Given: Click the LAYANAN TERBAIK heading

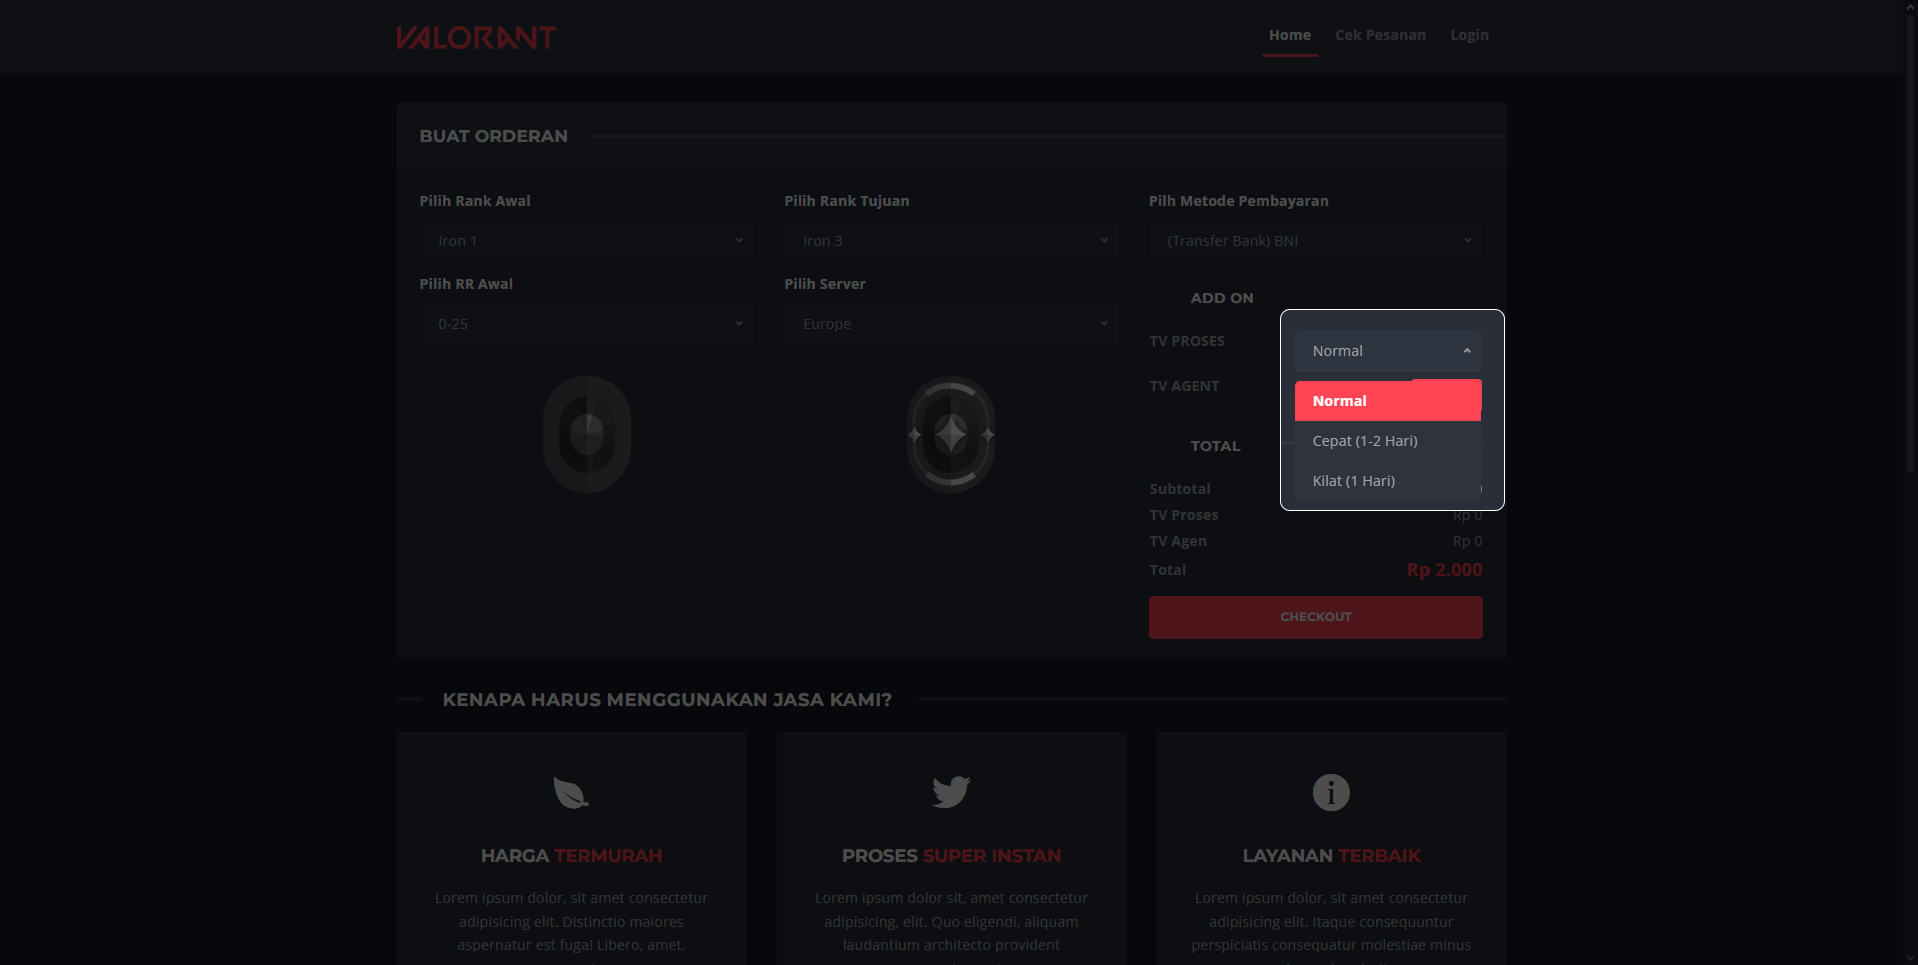Looking at the screenshot, I should pyautogui.click(x=1331, y=856).
